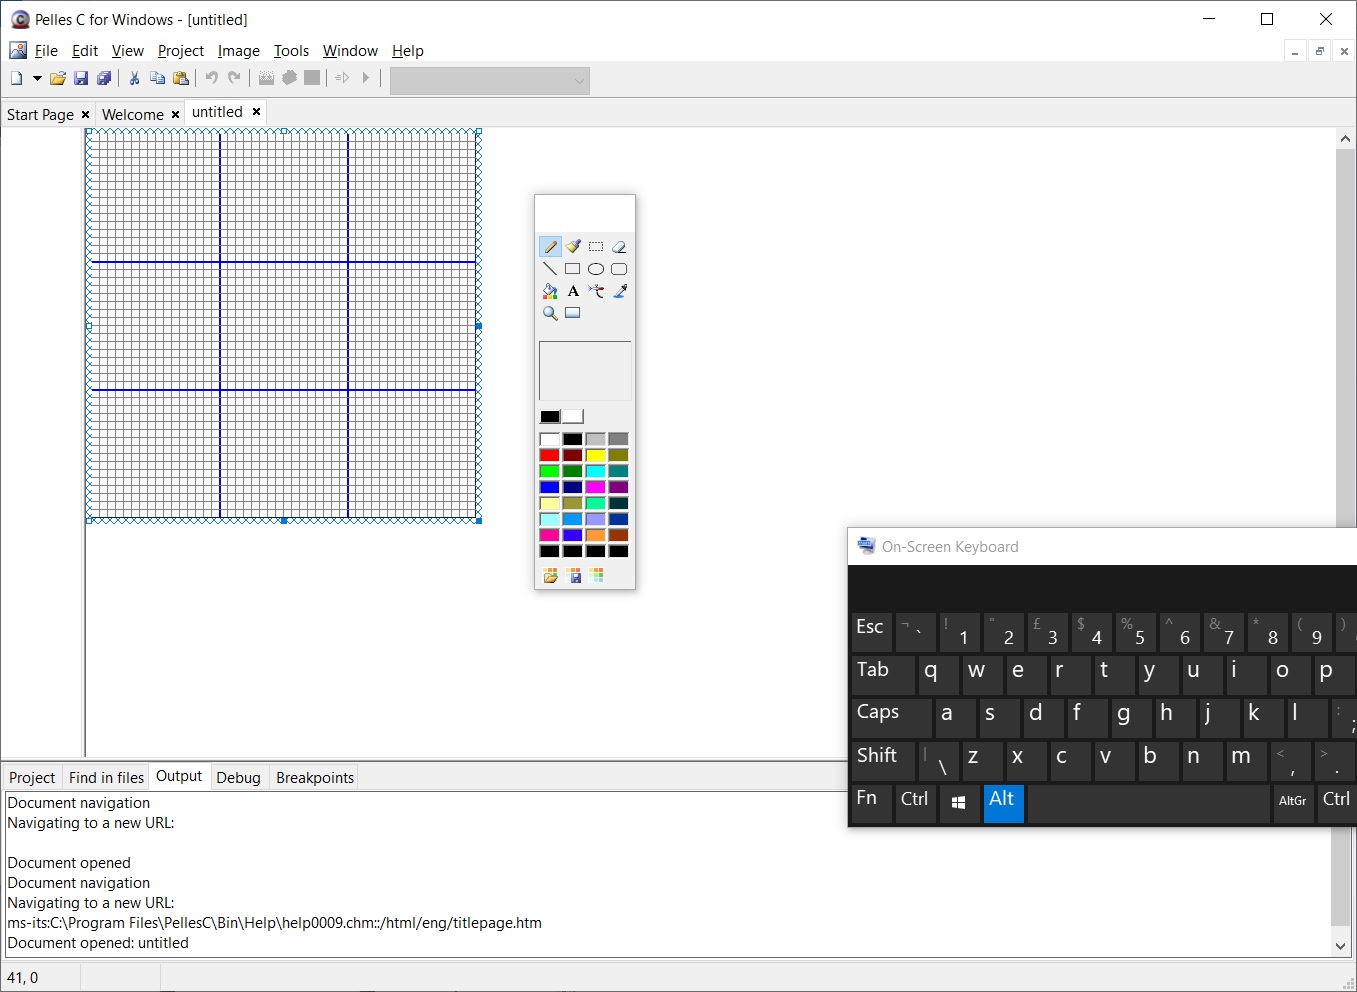Viewport: 1357px width, 992px height.
Task: Select the Paint Bucket fill tool
Action: point(550,291)
